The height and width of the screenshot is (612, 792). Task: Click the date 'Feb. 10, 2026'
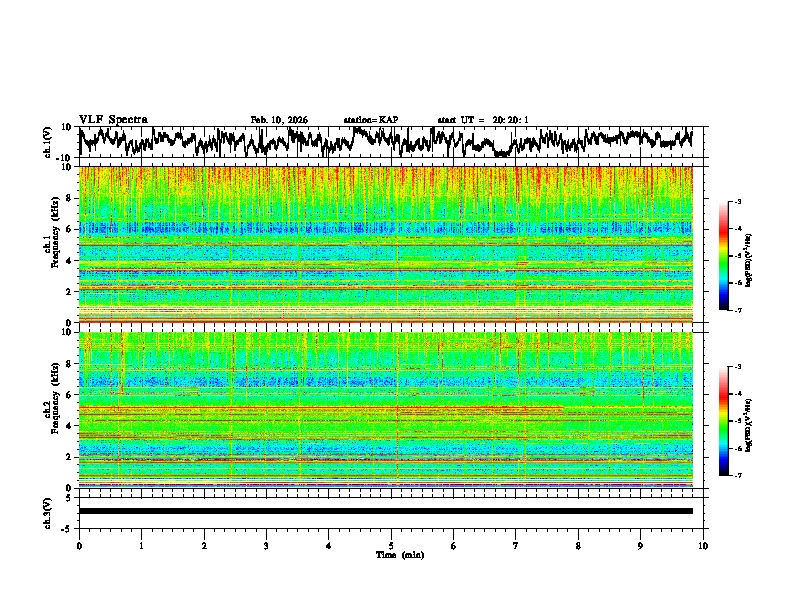pos(279,120)
